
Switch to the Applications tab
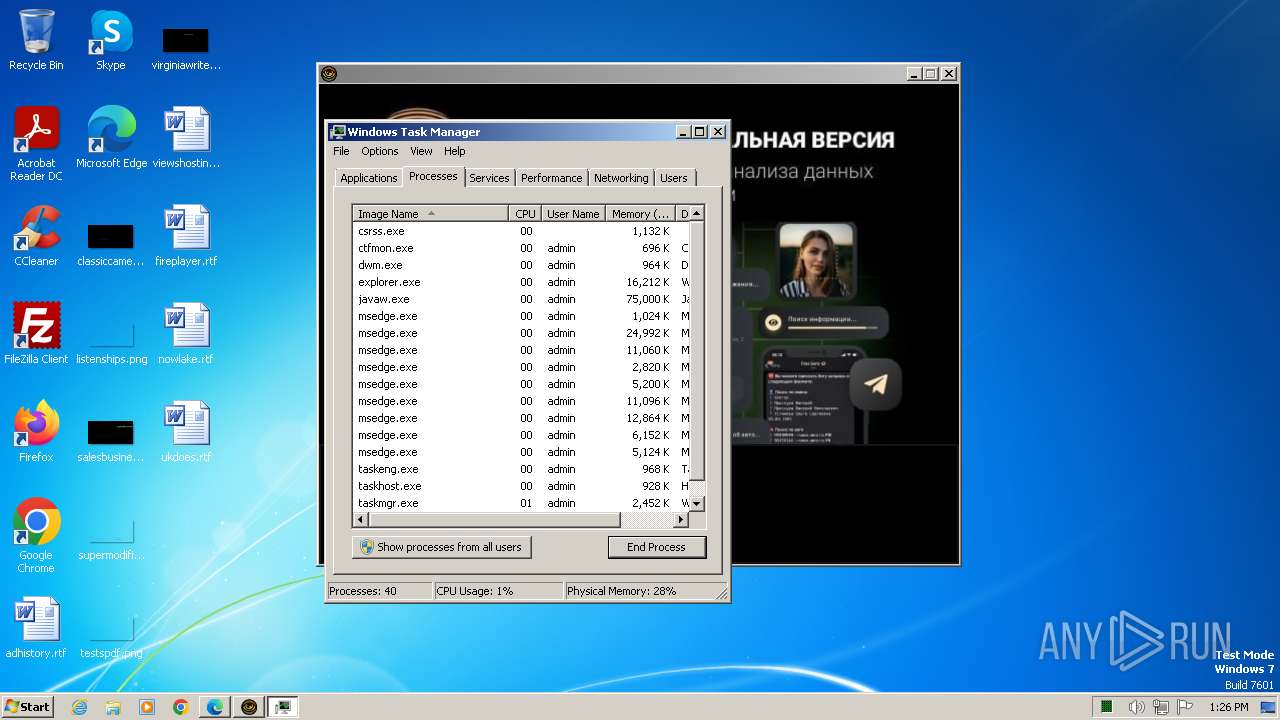pos(368,178)
